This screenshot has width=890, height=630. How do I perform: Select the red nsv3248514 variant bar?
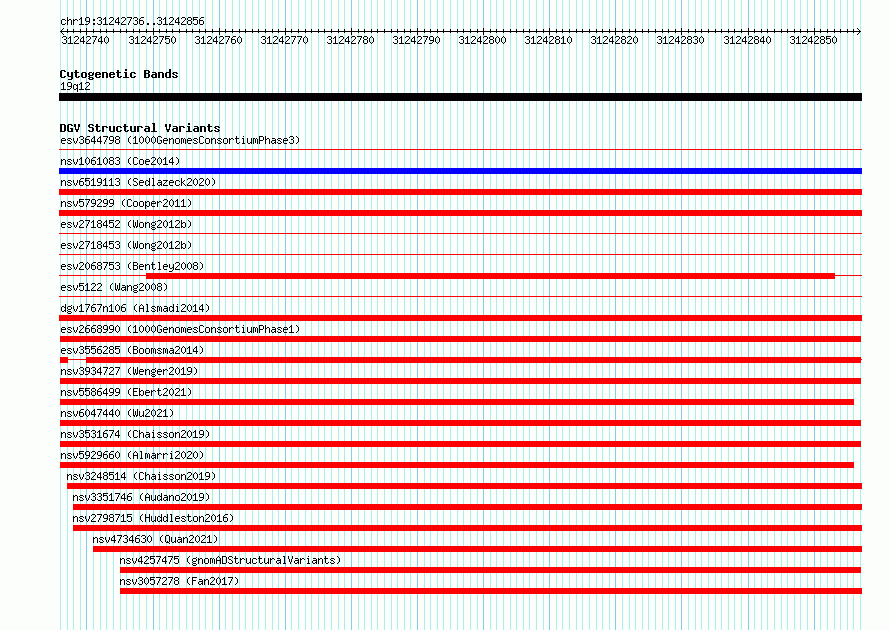(464, 486)
